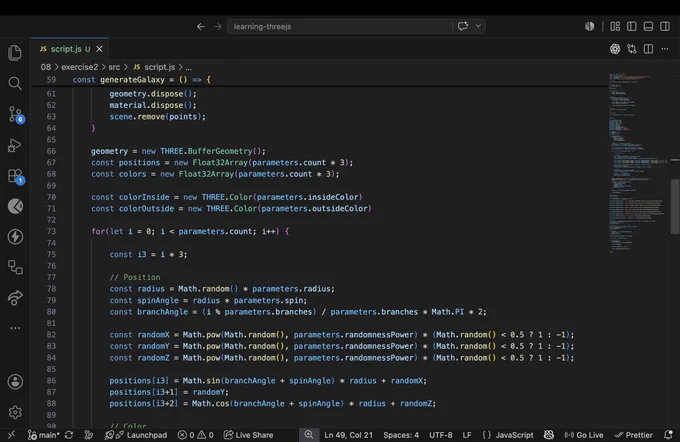The width and height of the screenshot is (680, 442).
Task: Split the editor to the right
Action: point(648,49)
